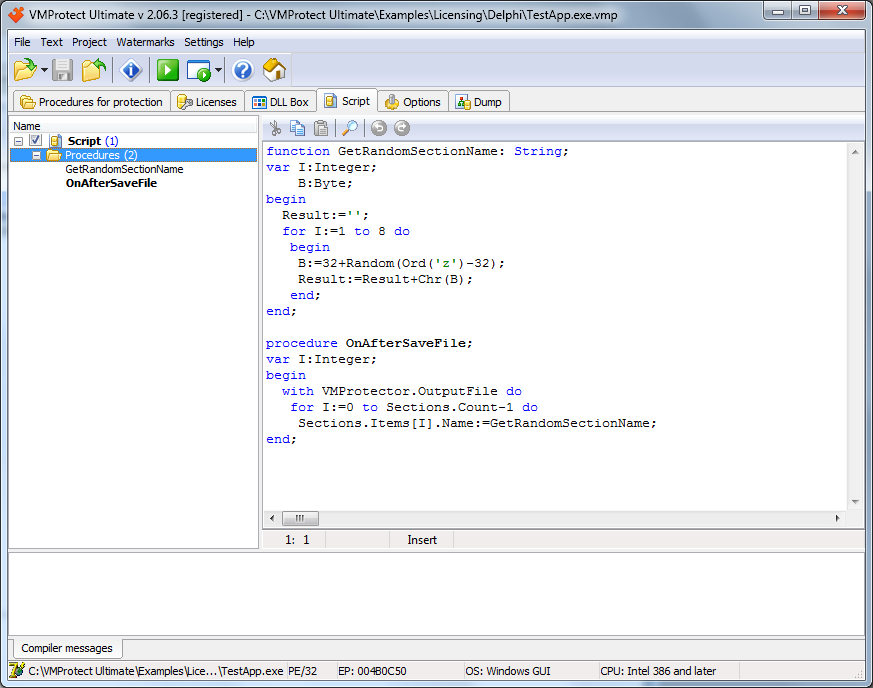Switch to the Dump tab
873x688 pixels.
479,102
